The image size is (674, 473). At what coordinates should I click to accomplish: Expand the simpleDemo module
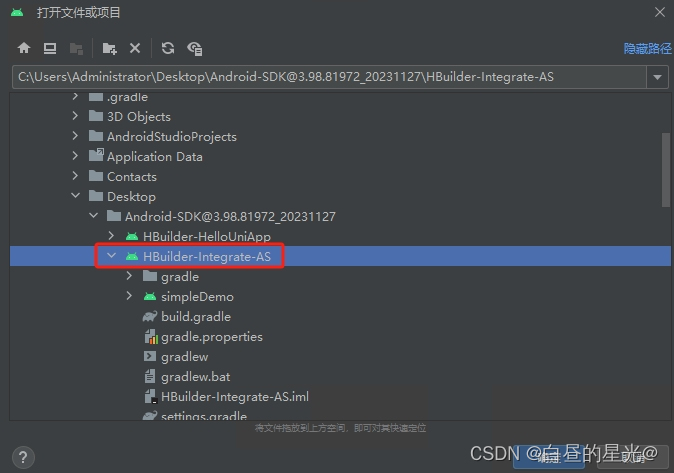129,296
